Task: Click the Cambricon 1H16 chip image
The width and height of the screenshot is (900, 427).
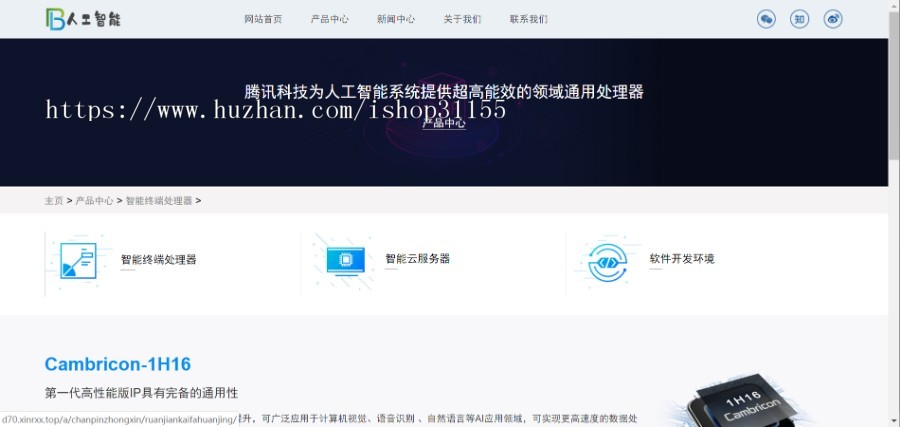Action: (x=740, y=401)
